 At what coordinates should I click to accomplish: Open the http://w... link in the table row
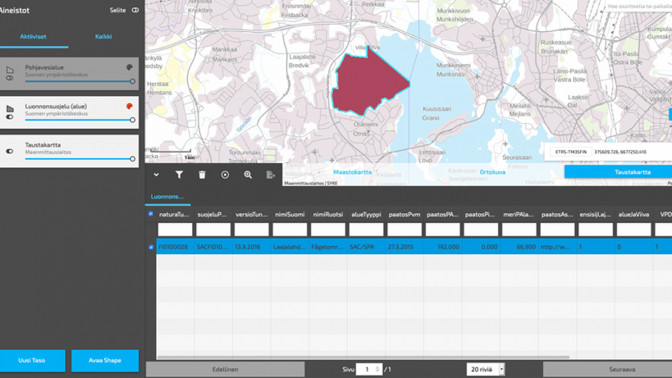pos(555,247)
